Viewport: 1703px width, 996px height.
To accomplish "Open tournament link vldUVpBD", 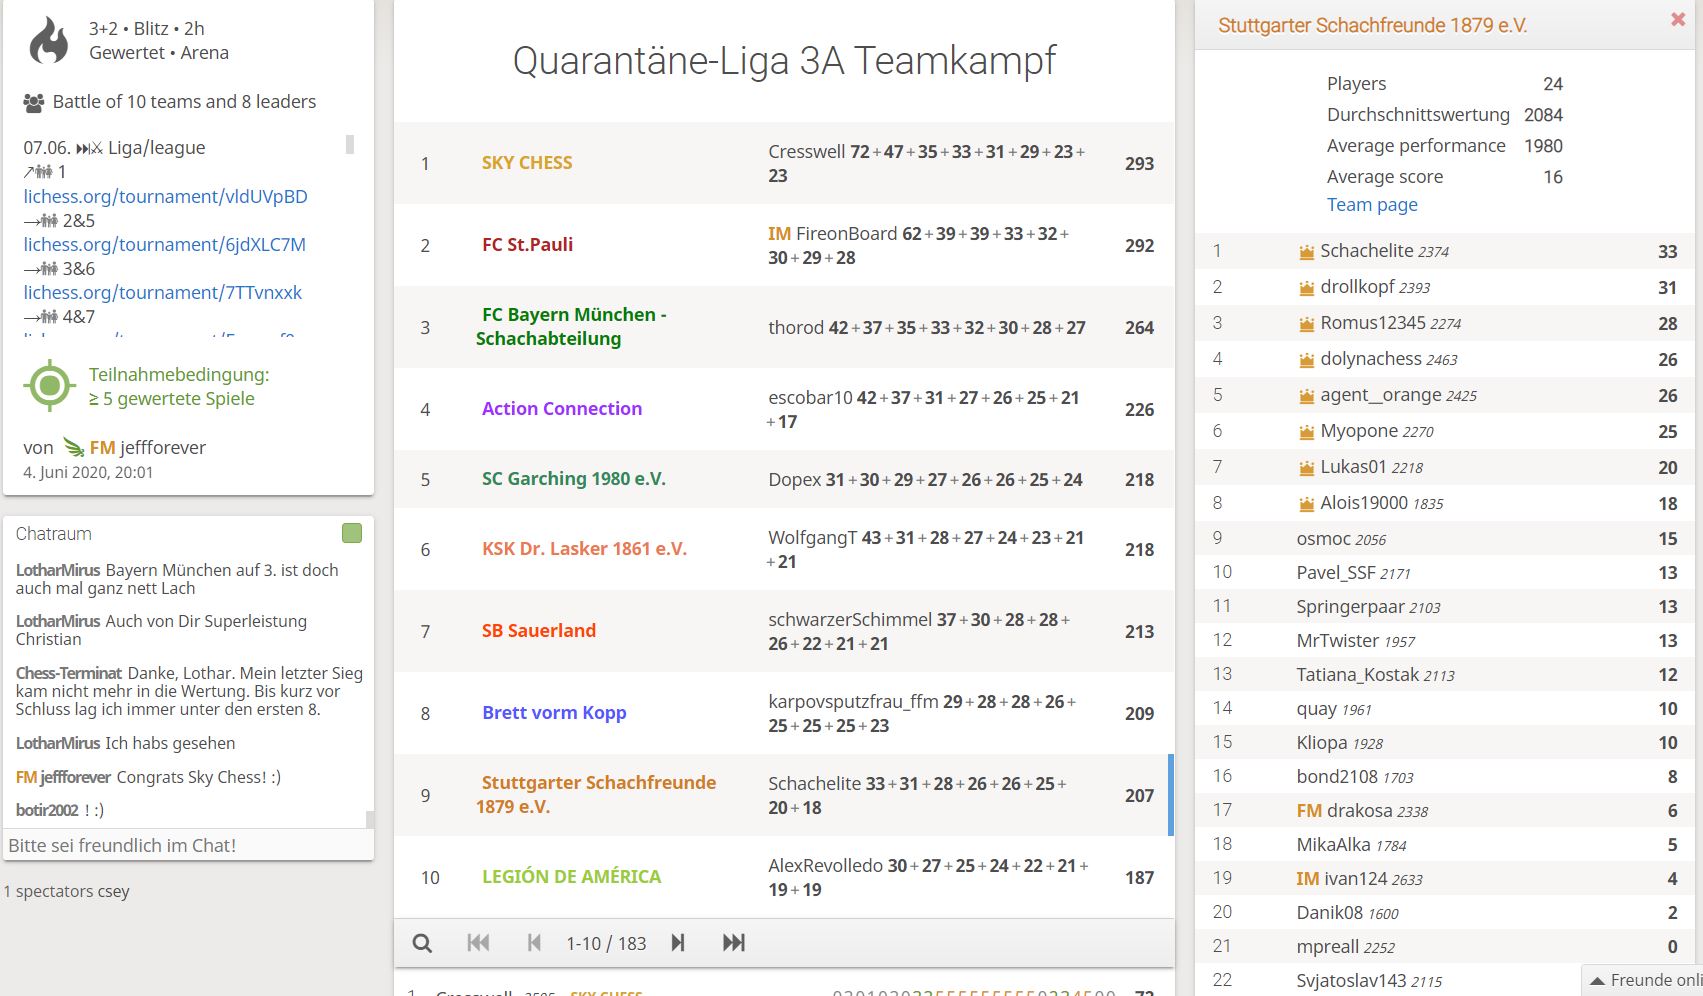I will 165,197.
